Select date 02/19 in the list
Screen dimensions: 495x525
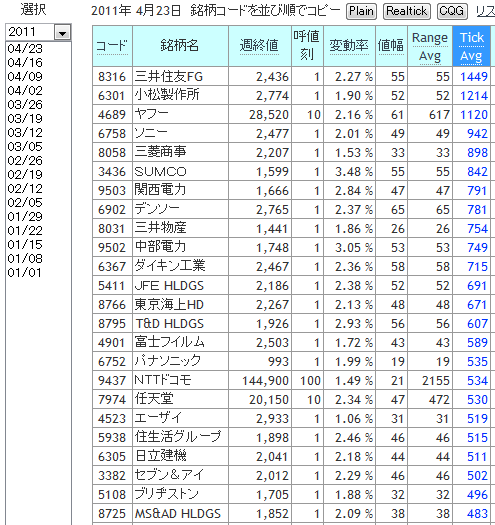point(25,174)
